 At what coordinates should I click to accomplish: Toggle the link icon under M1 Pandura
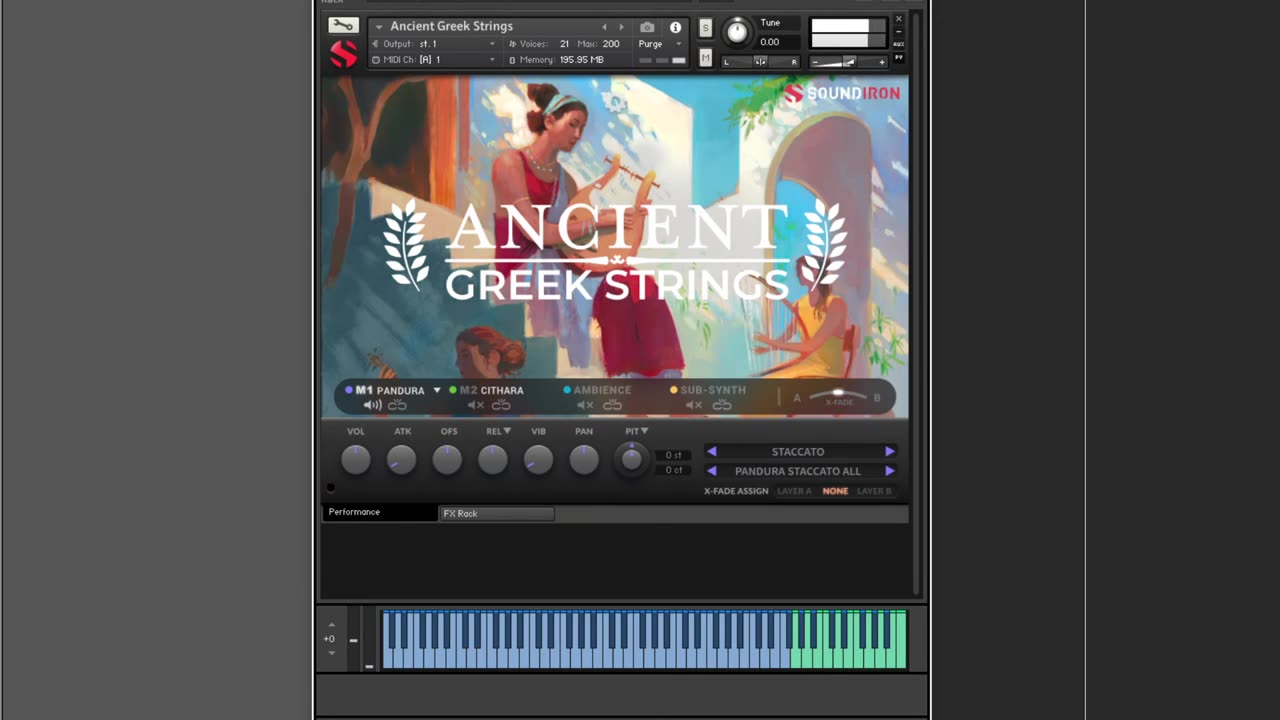coord(397,405)
